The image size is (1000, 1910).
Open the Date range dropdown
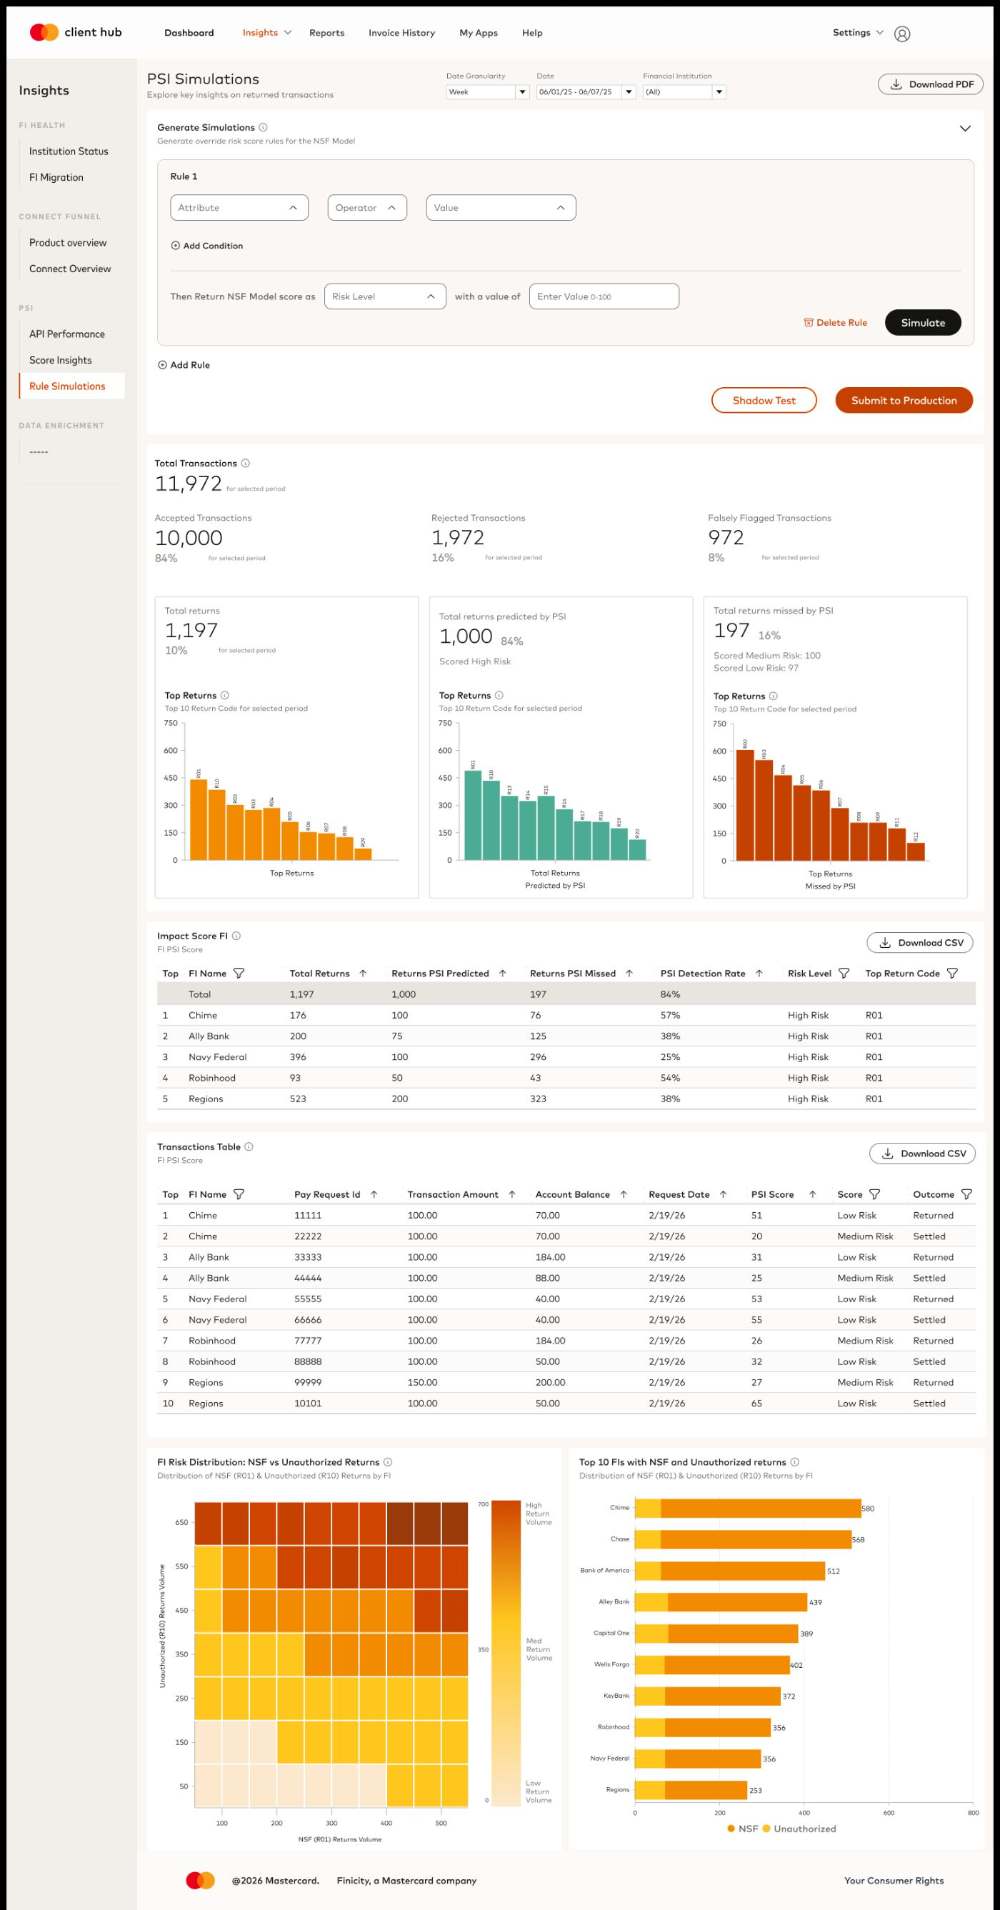[x=586, y=92]
